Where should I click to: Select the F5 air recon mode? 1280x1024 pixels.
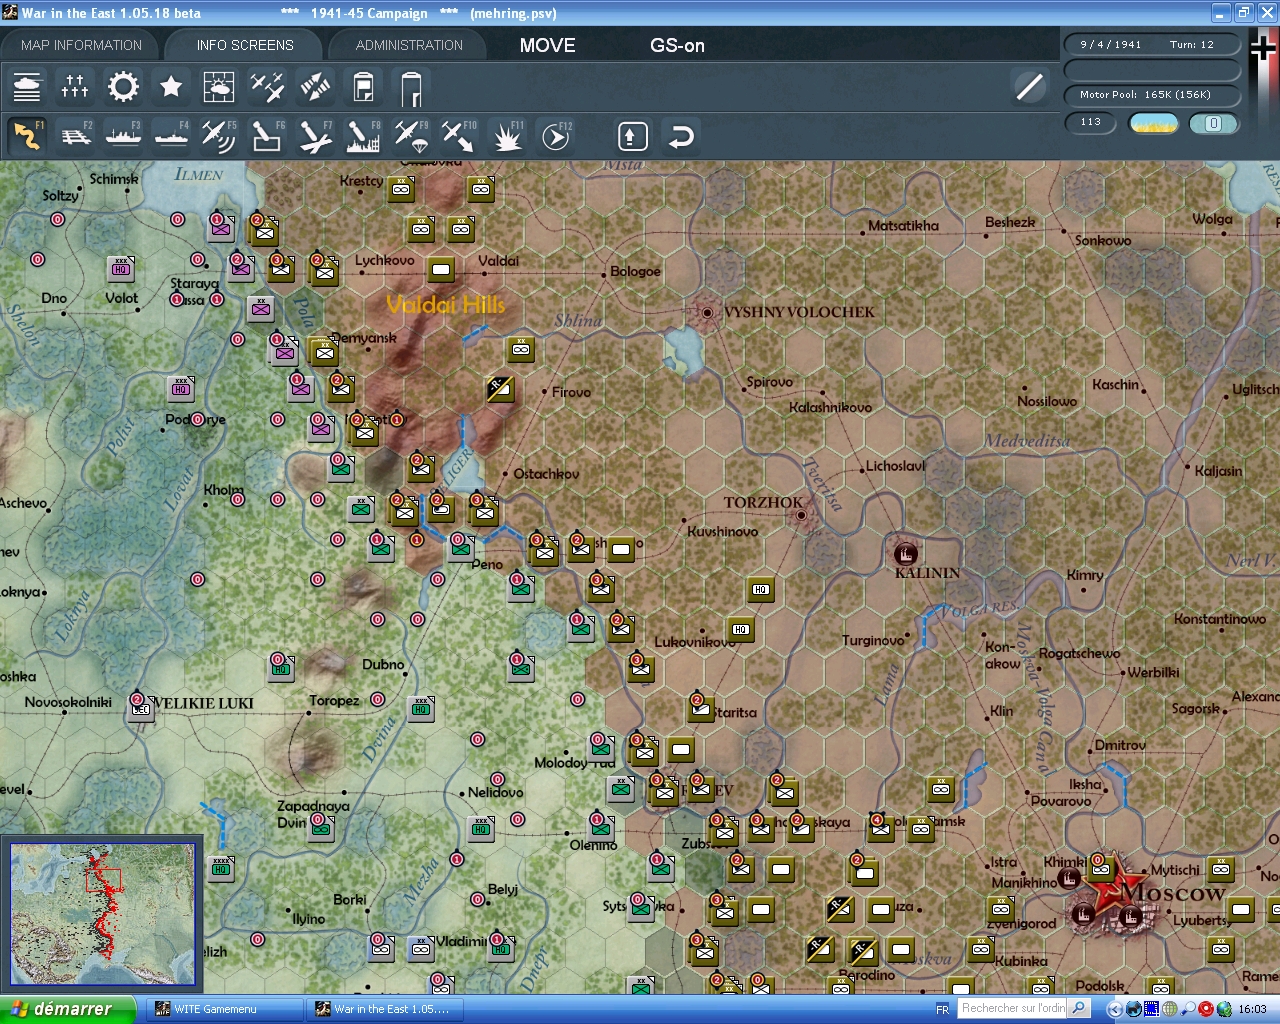(219, 136)
